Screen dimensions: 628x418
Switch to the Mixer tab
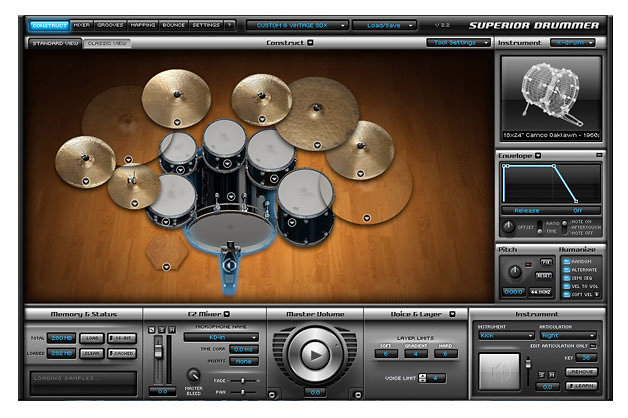pos(82,25)
